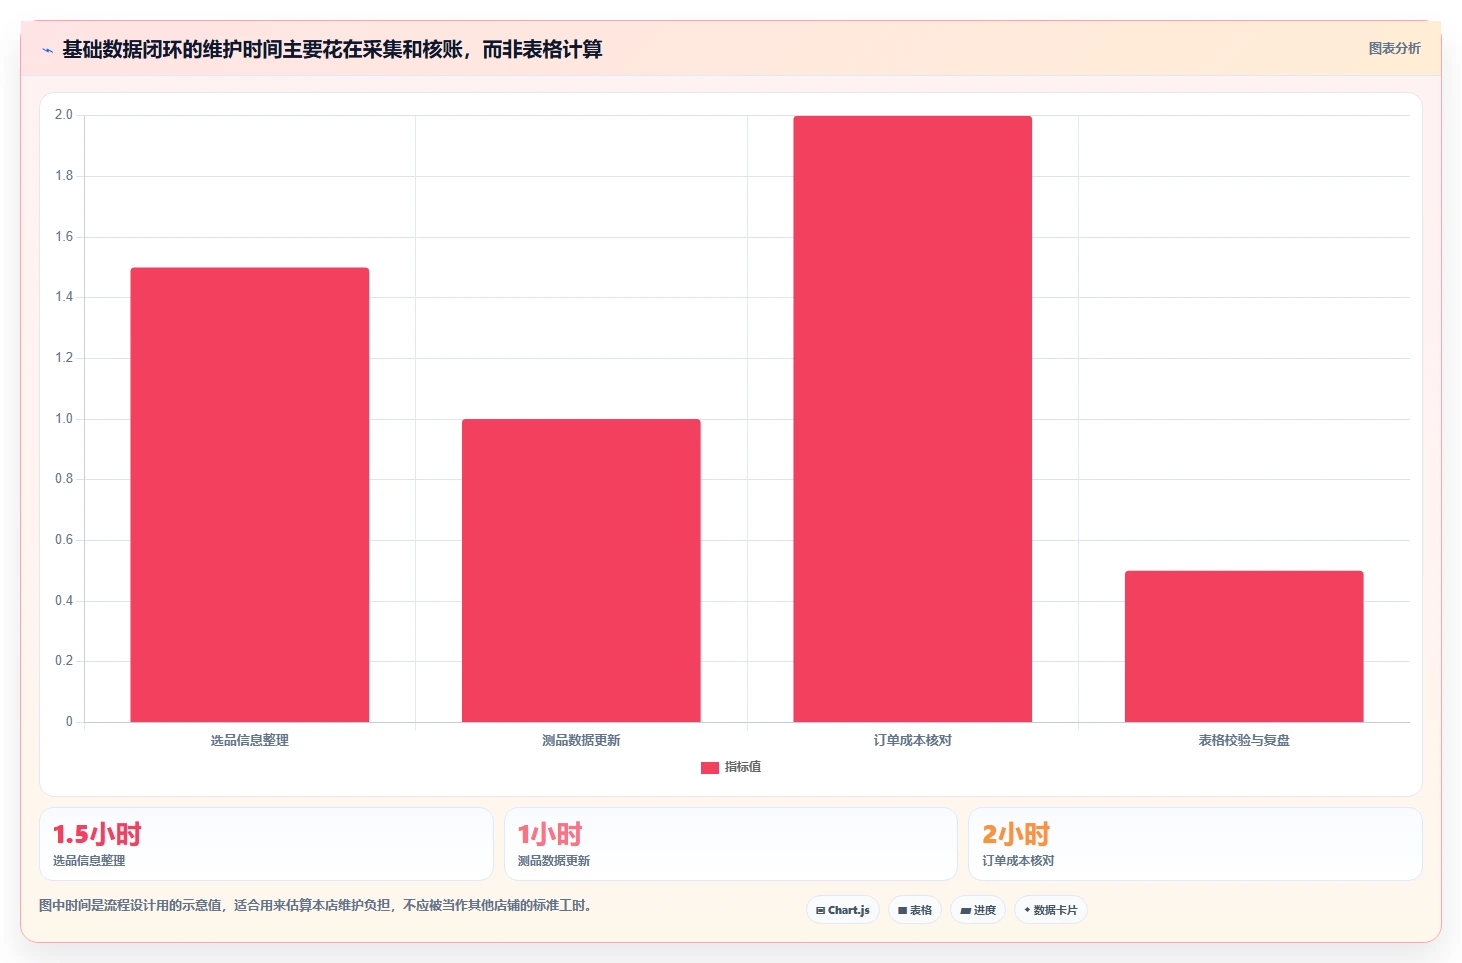Click the 进度 tag chip
This screenshot has width=1462, height=963.
click(x=978, y=910)
